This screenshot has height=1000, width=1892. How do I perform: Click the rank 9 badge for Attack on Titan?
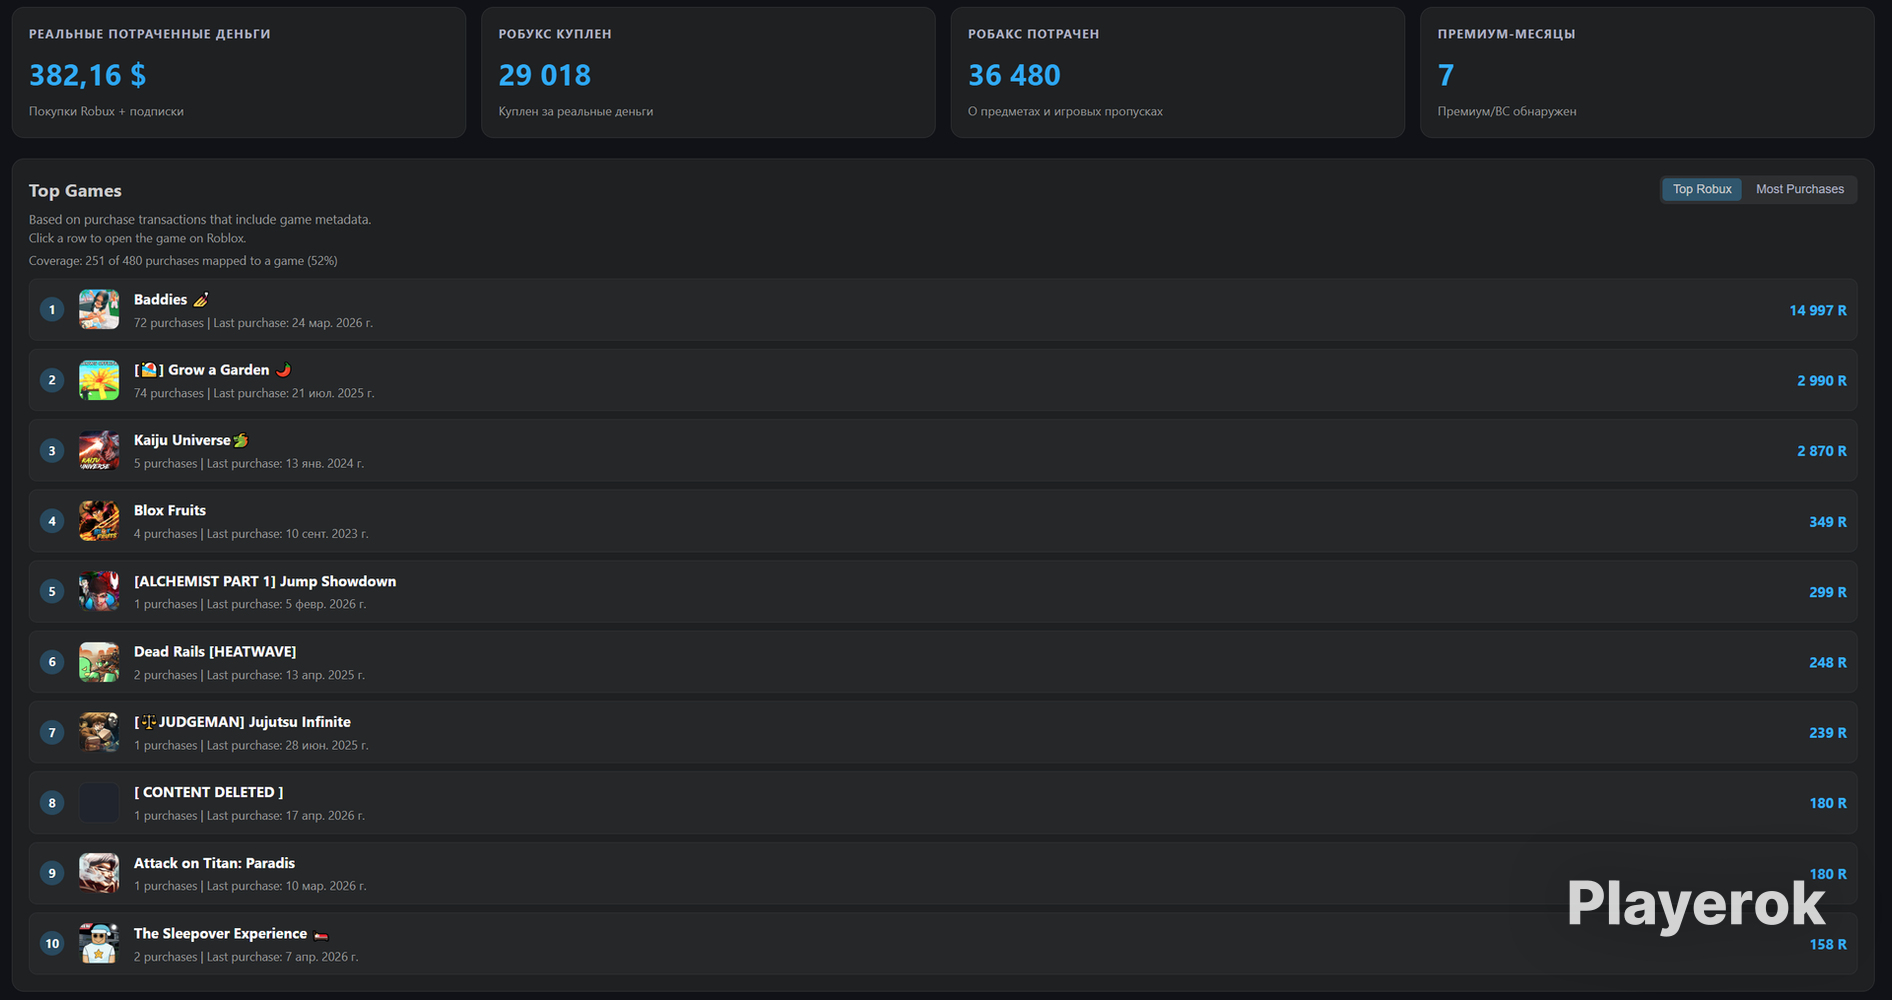click(x=52, y=873)
